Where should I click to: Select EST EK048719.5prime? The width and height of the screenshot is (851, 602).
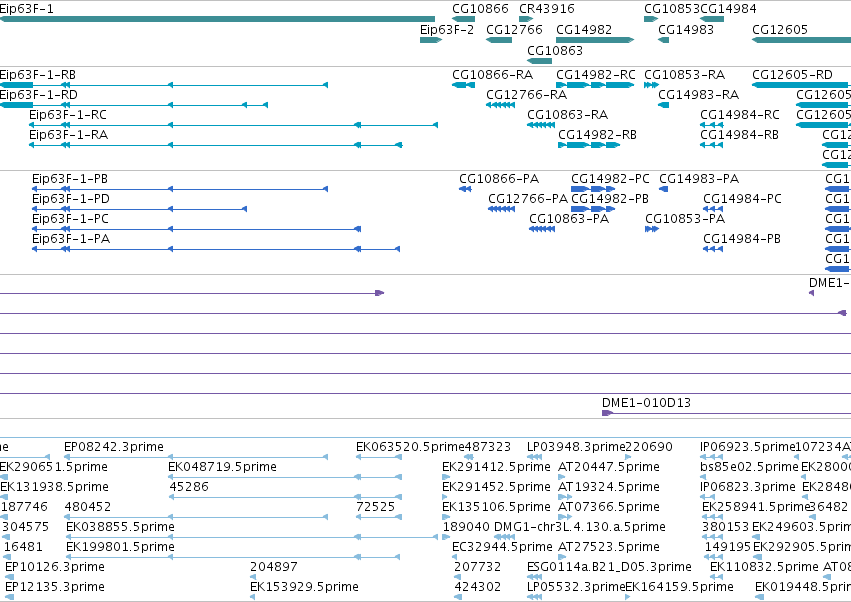(x=222, y=467)
